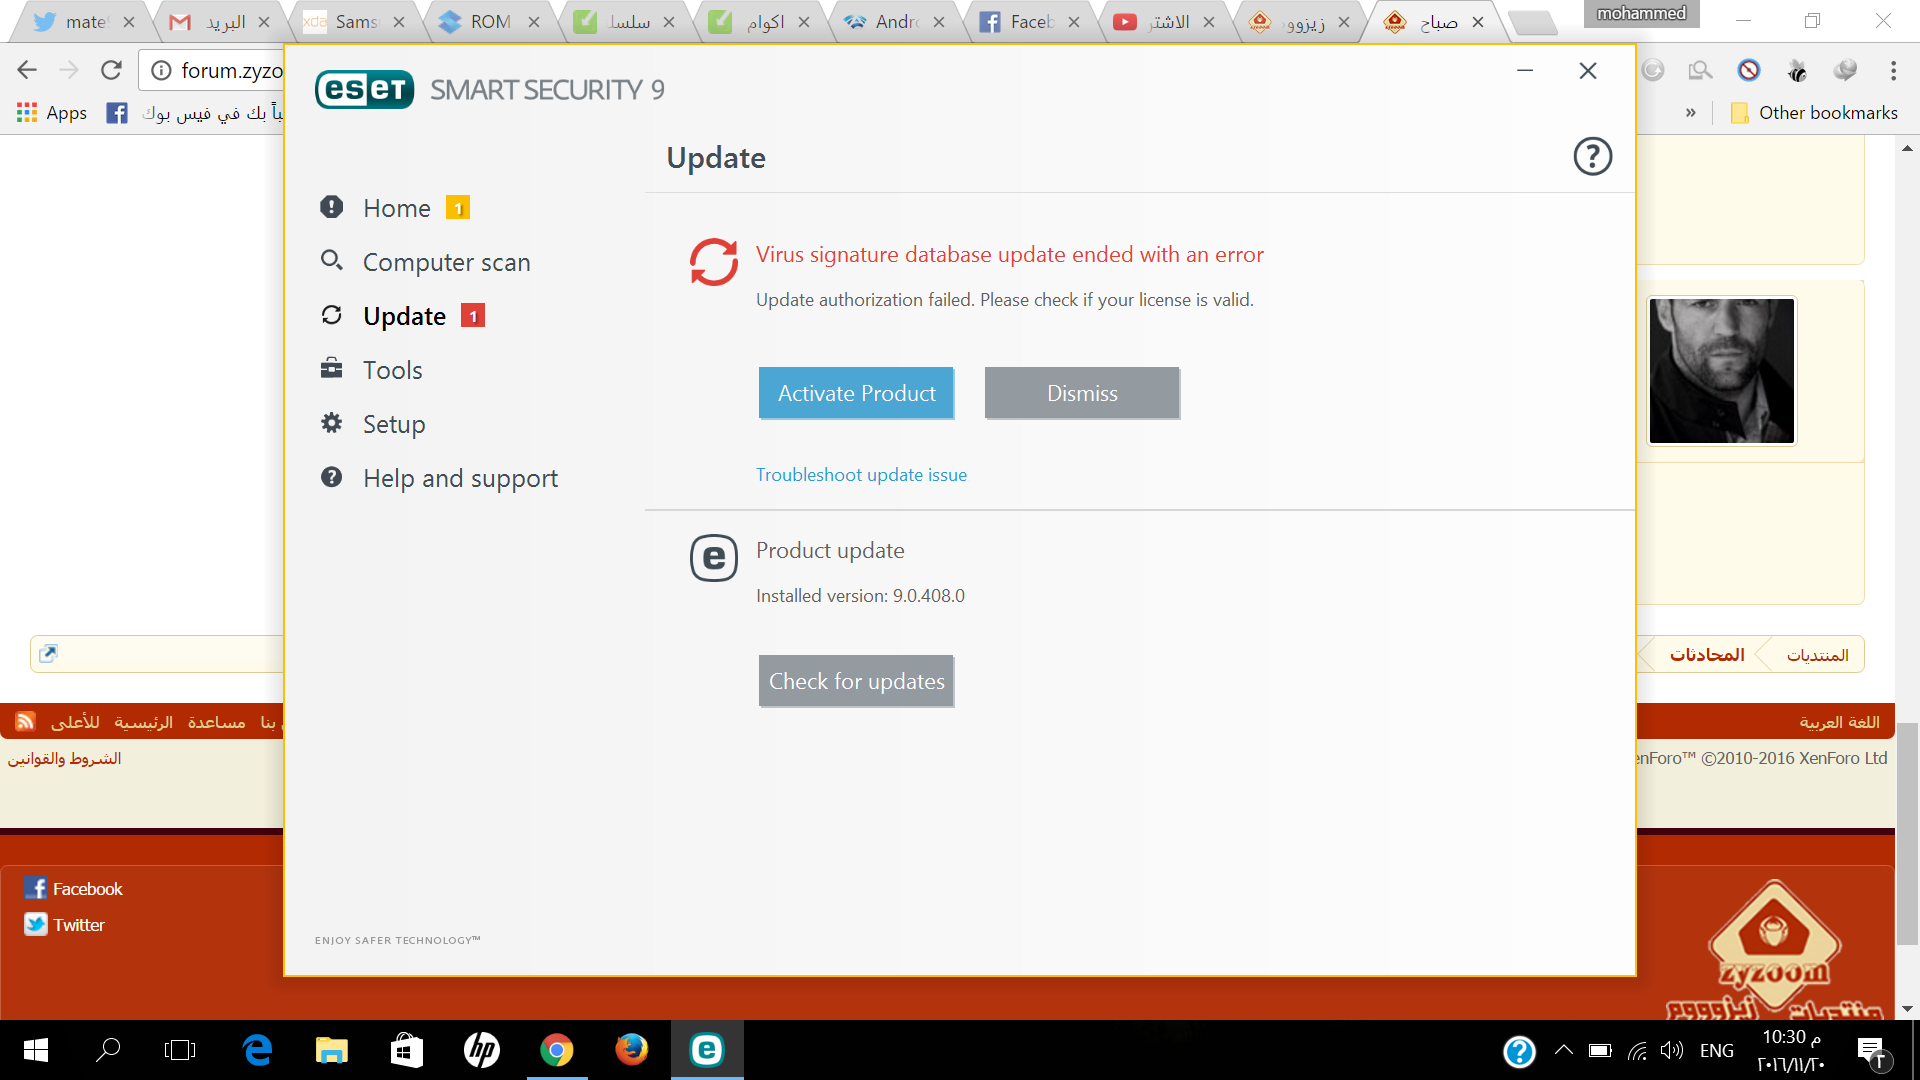Open Computer scan in ESET sidebar
Image resolution: width=1920 pixels, height=1080 pixels.
click(x=446, y=262)
